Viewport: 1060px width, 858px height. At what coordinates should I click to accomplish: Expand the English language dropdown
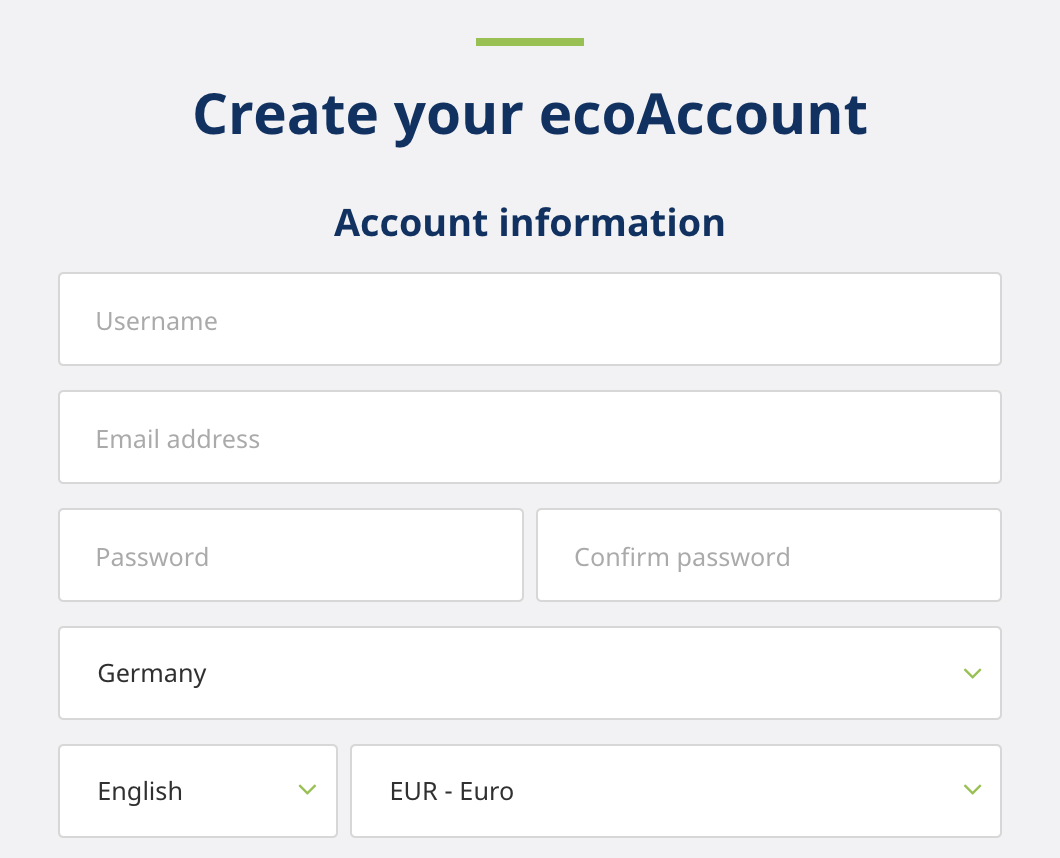[198, 791]
